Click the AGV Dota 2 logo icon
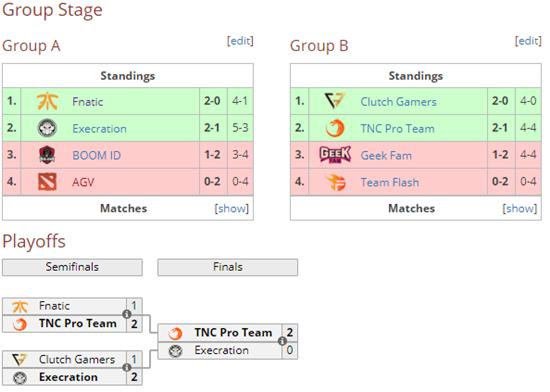This screenshot has height=392, width=550. click(47, 182)
